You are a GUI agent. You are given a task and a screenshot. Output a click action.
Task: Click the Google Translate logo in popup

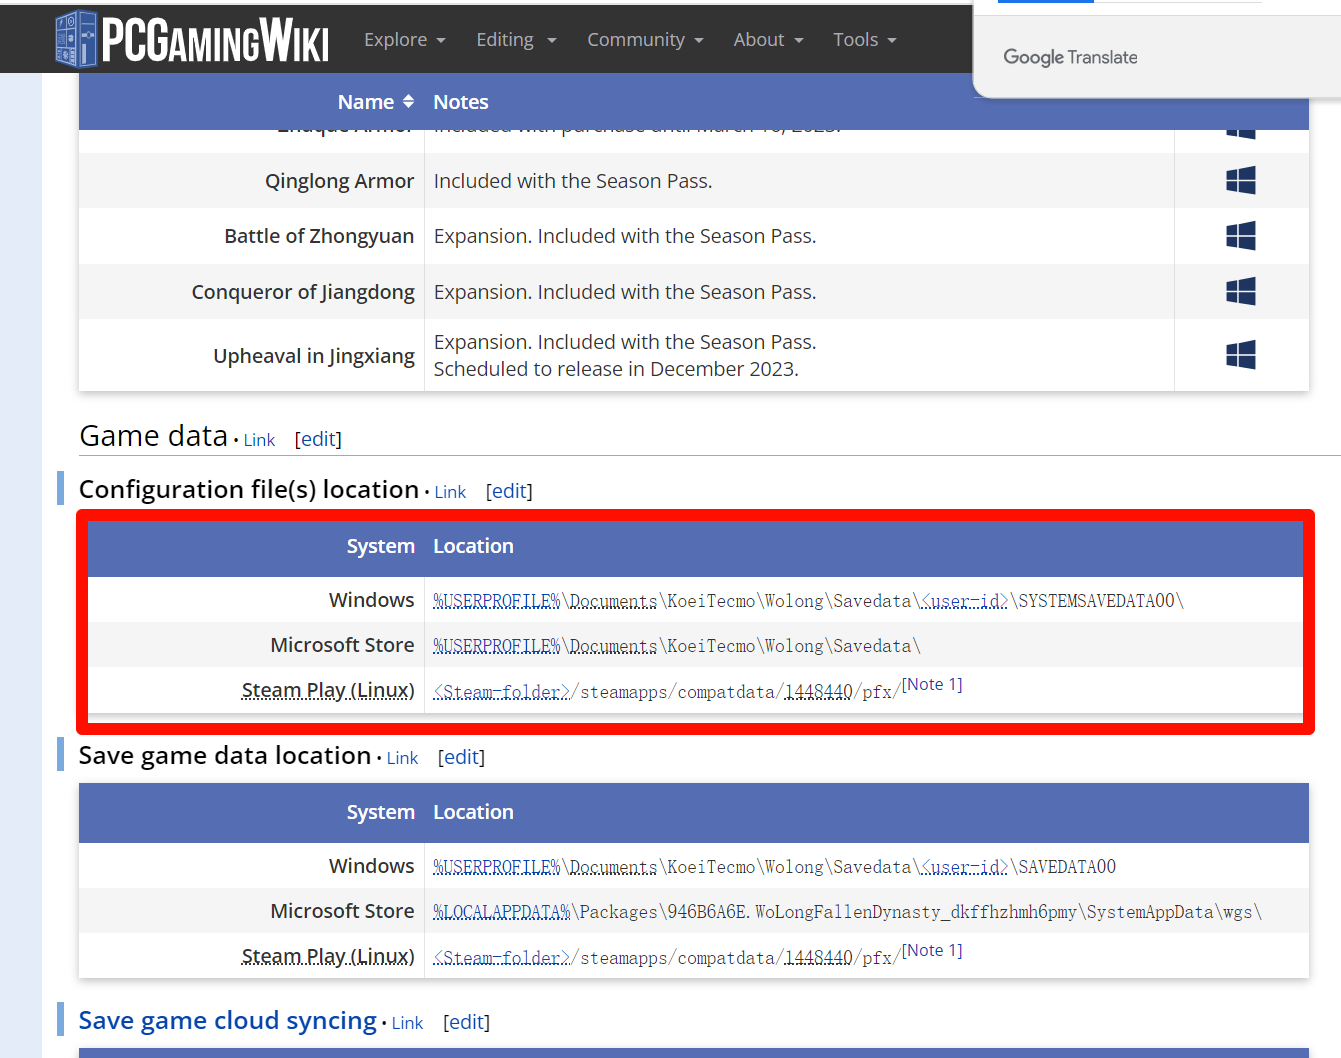click(1070, 57)
